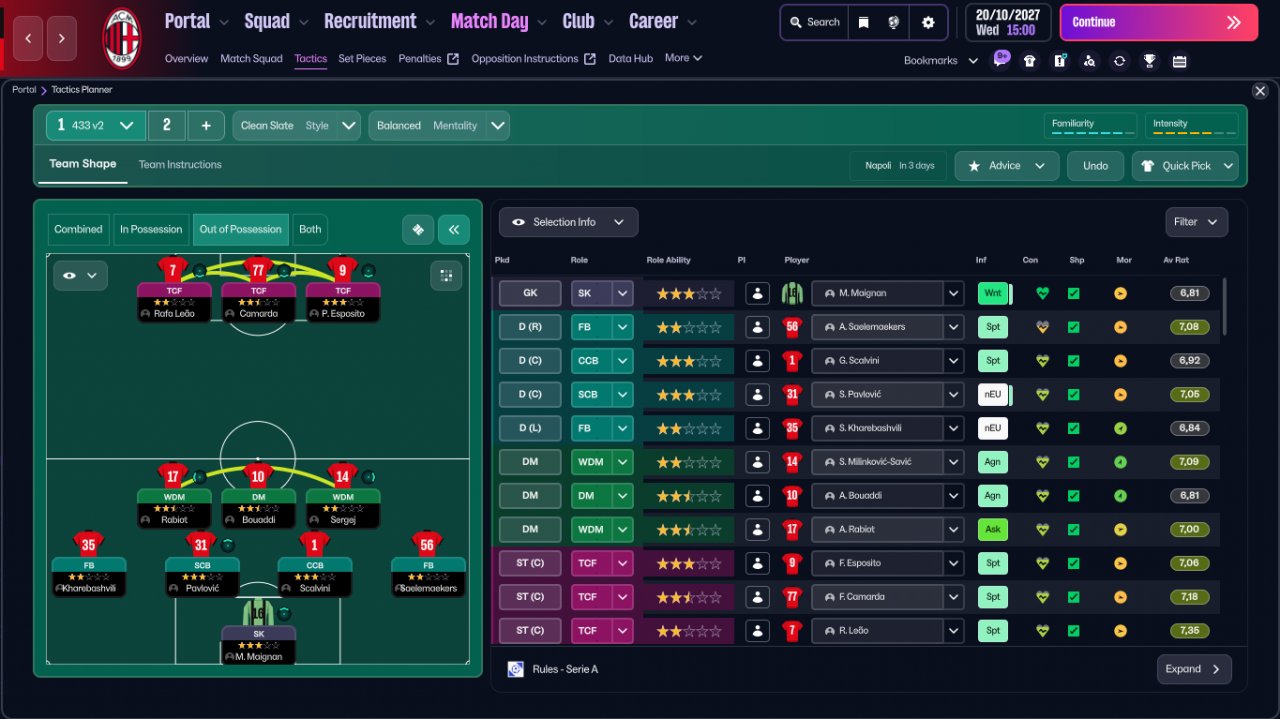Click the grid layout icon on pitch
The height and width of the screenshot is (719, 1280).
pos(446,276)
